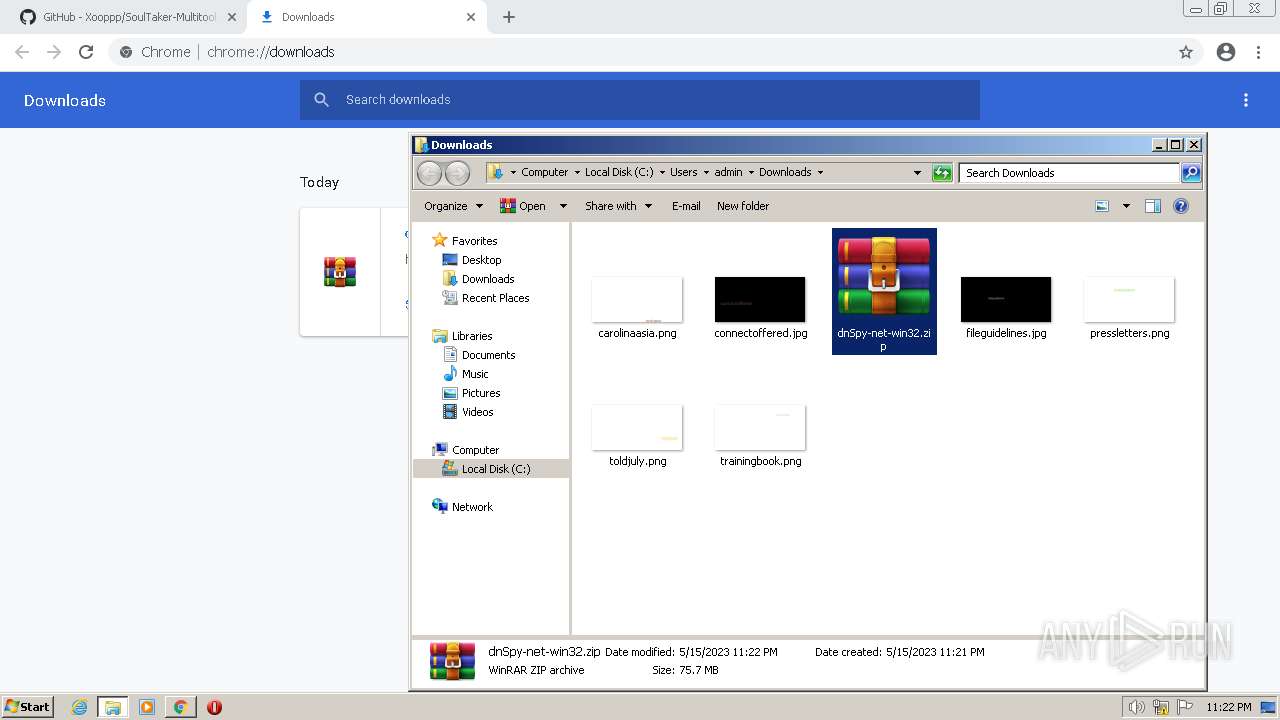Click the E-mail toolbar button
Image resolution: width=1280 pixels, height=720 pixels.
(x=686, y=206)
